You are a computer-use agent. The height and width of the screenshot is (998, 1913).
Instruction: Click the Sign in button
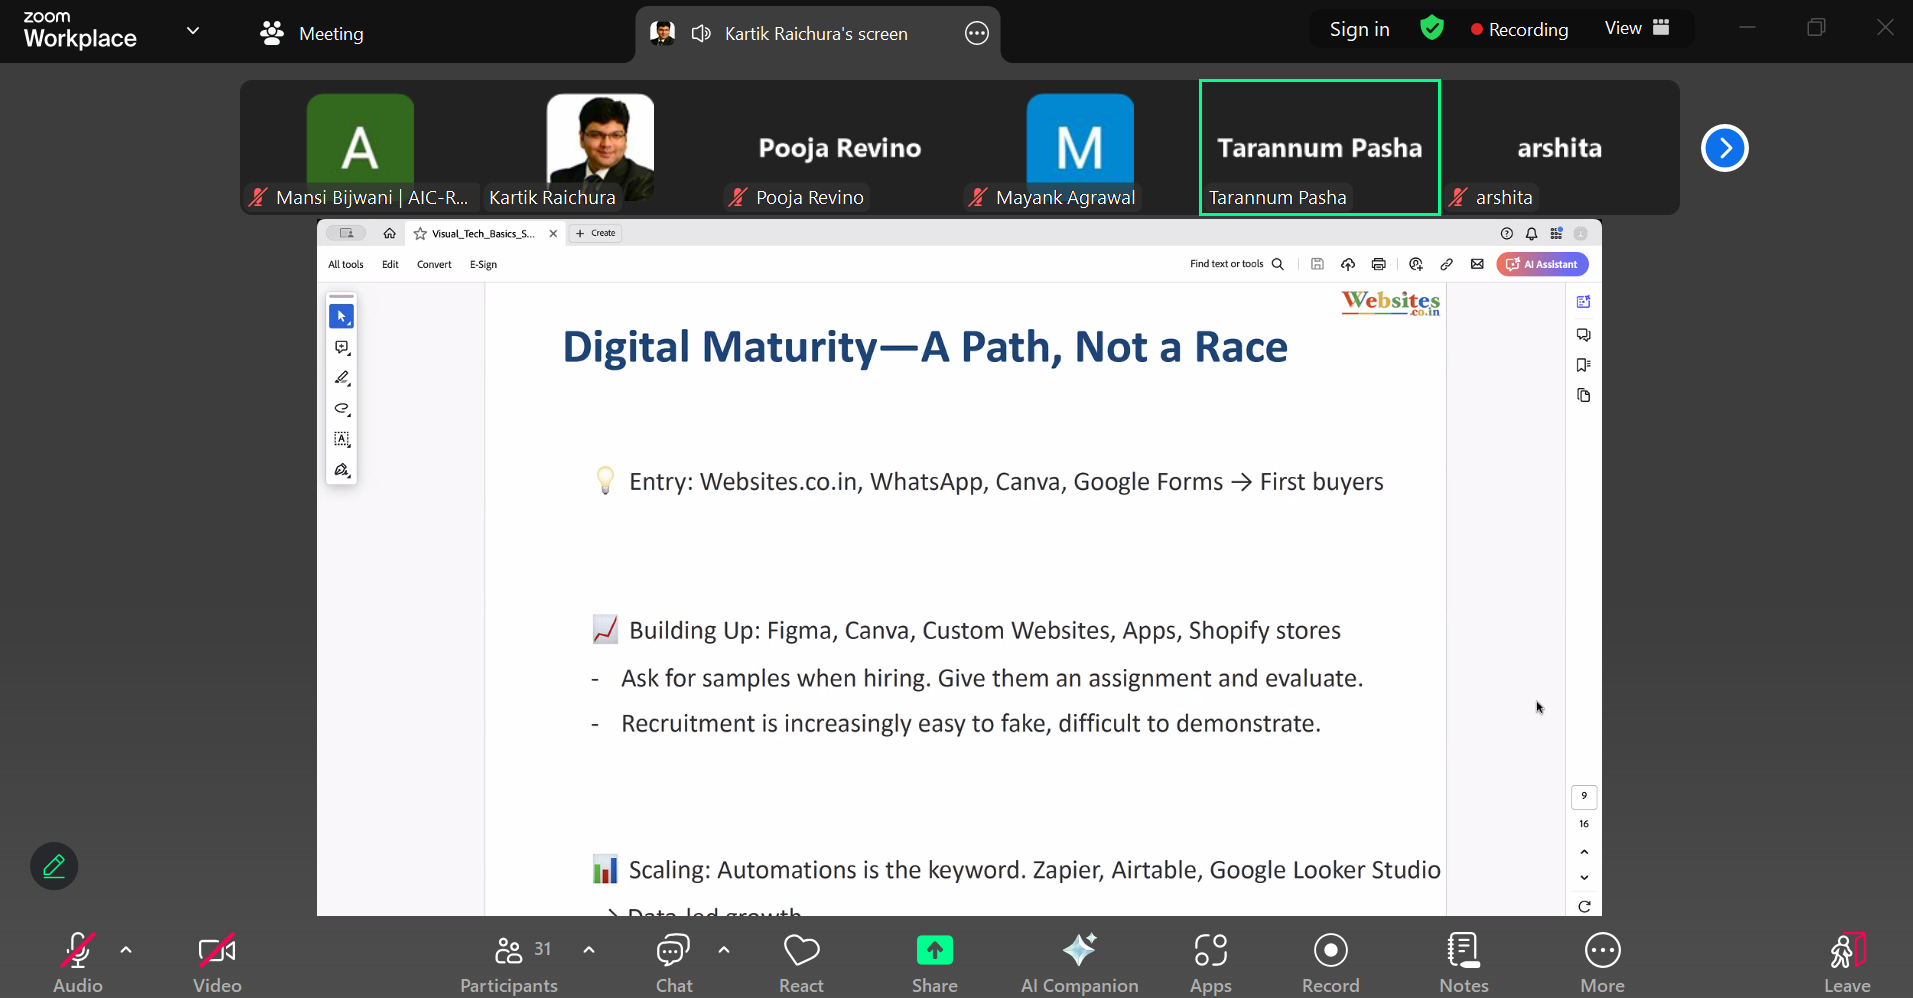click(x=1359, y=29)
